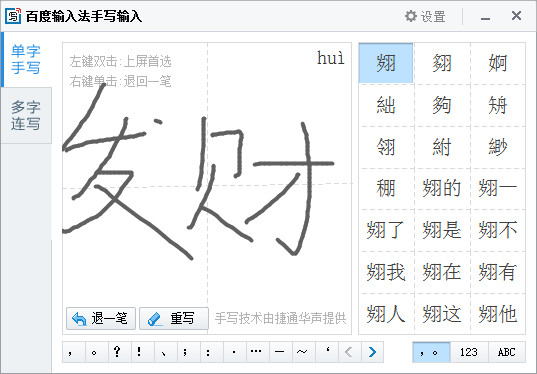Switch to the 123 number panel
Screen dimensions: 537x374
pyautogui.click(x=469, y=352)
